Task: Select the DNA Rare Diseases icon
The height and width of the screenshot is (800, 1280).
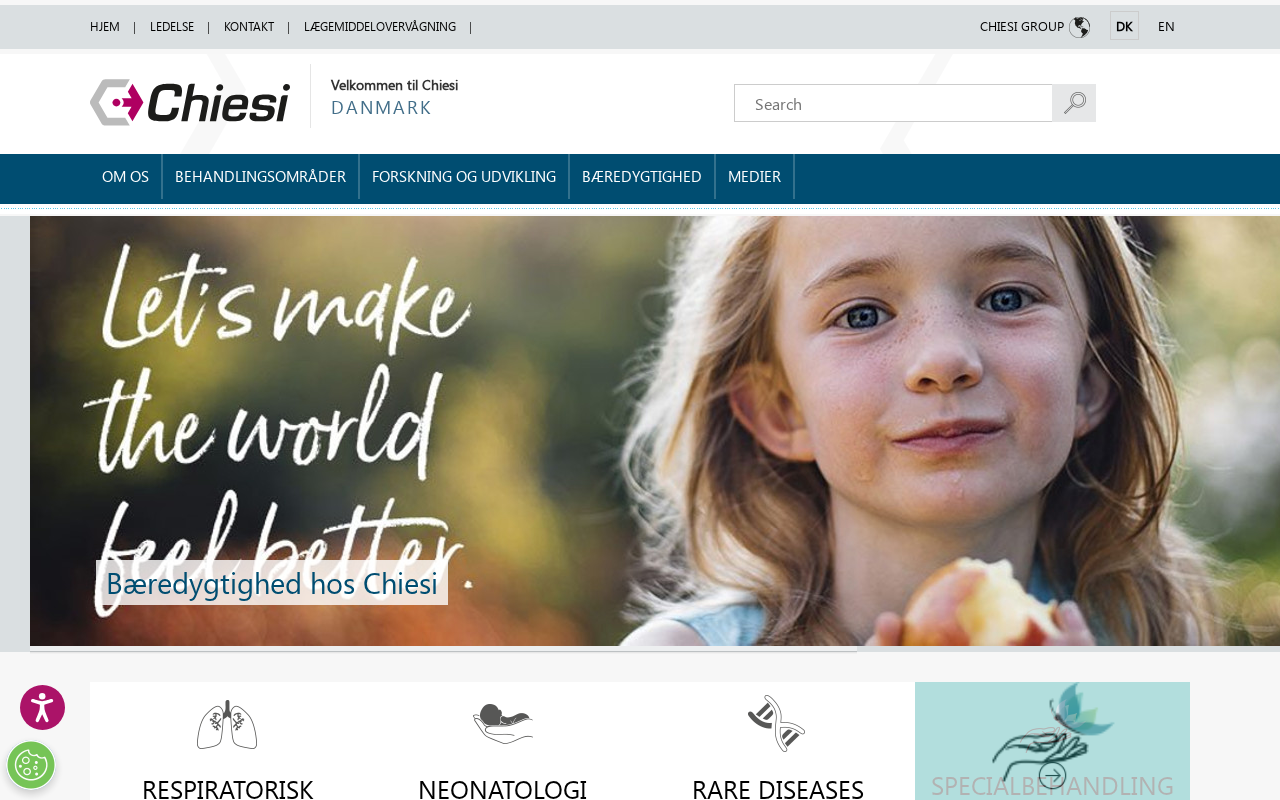Action: click(x=777, y=723)
